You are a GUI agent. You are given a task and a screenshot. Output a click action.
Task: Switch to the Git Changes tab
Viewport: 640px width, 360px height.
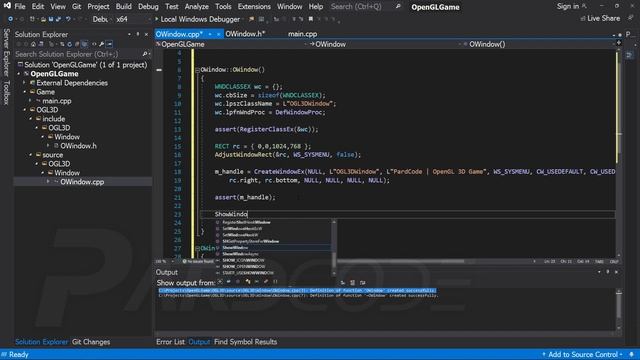pos(91,342)
